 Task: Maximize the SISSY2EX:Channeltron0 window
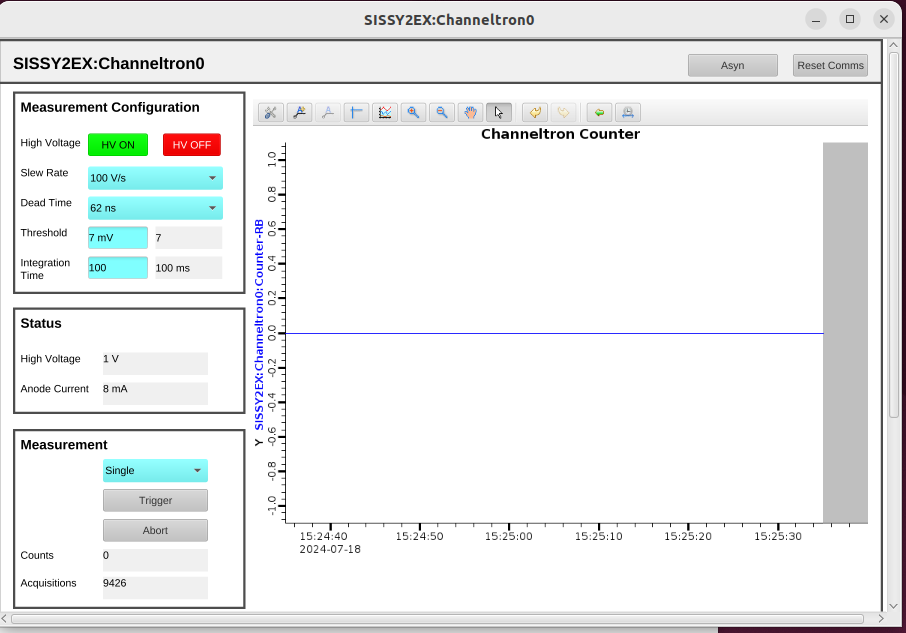[x=850, y=20]
